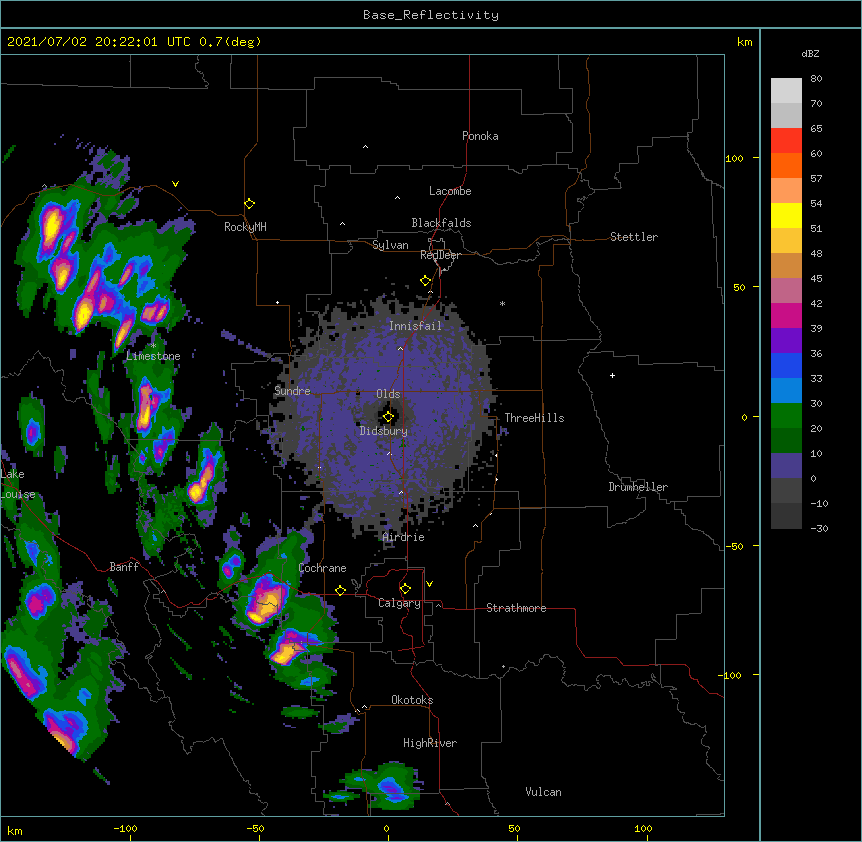
Task: Click the RedDeer city label
Action: point(440,255)
